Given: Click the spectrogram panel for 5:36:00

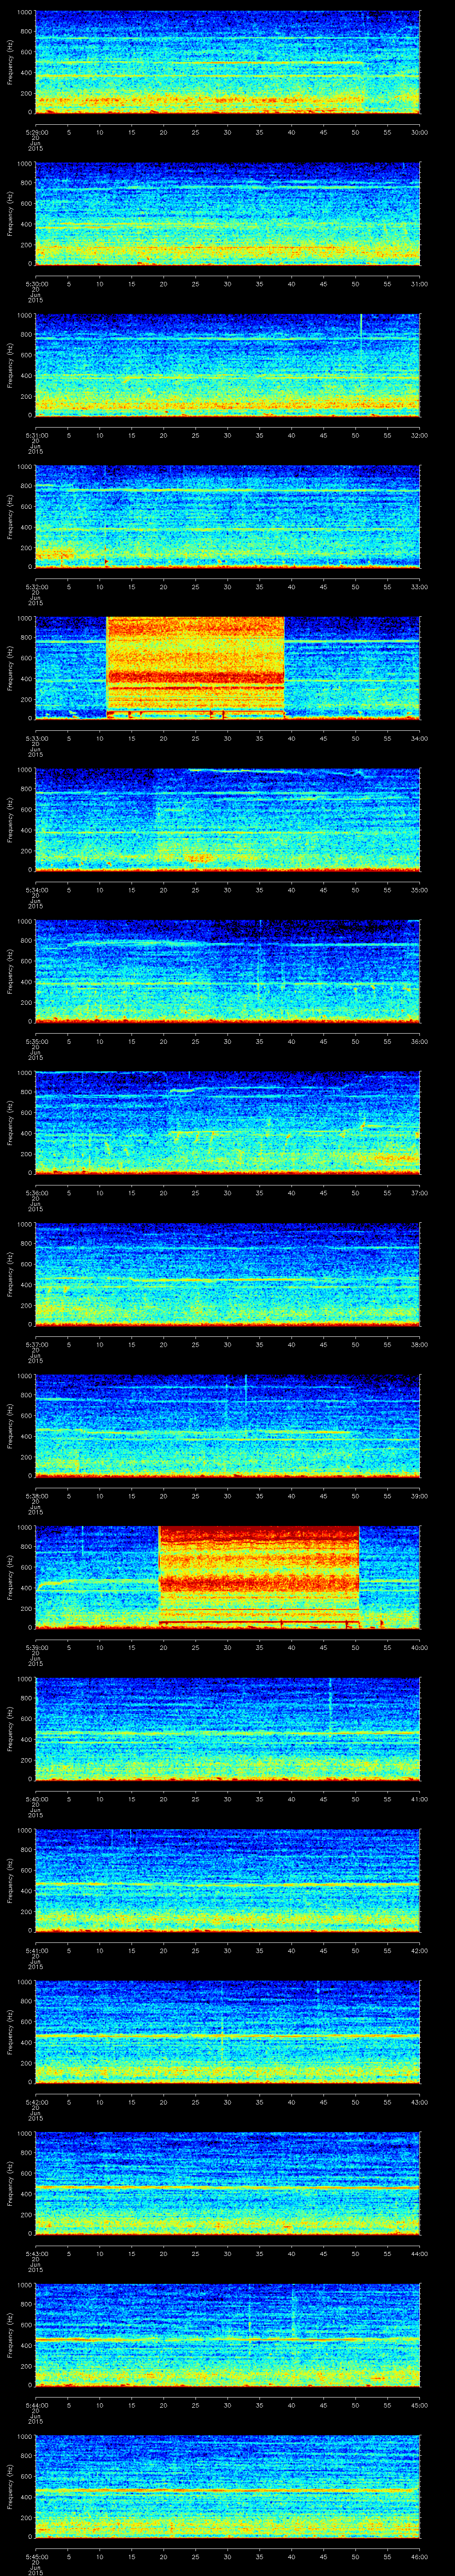Looking at the screenshot, I should pyautogui.click(x=227, y=1123).
